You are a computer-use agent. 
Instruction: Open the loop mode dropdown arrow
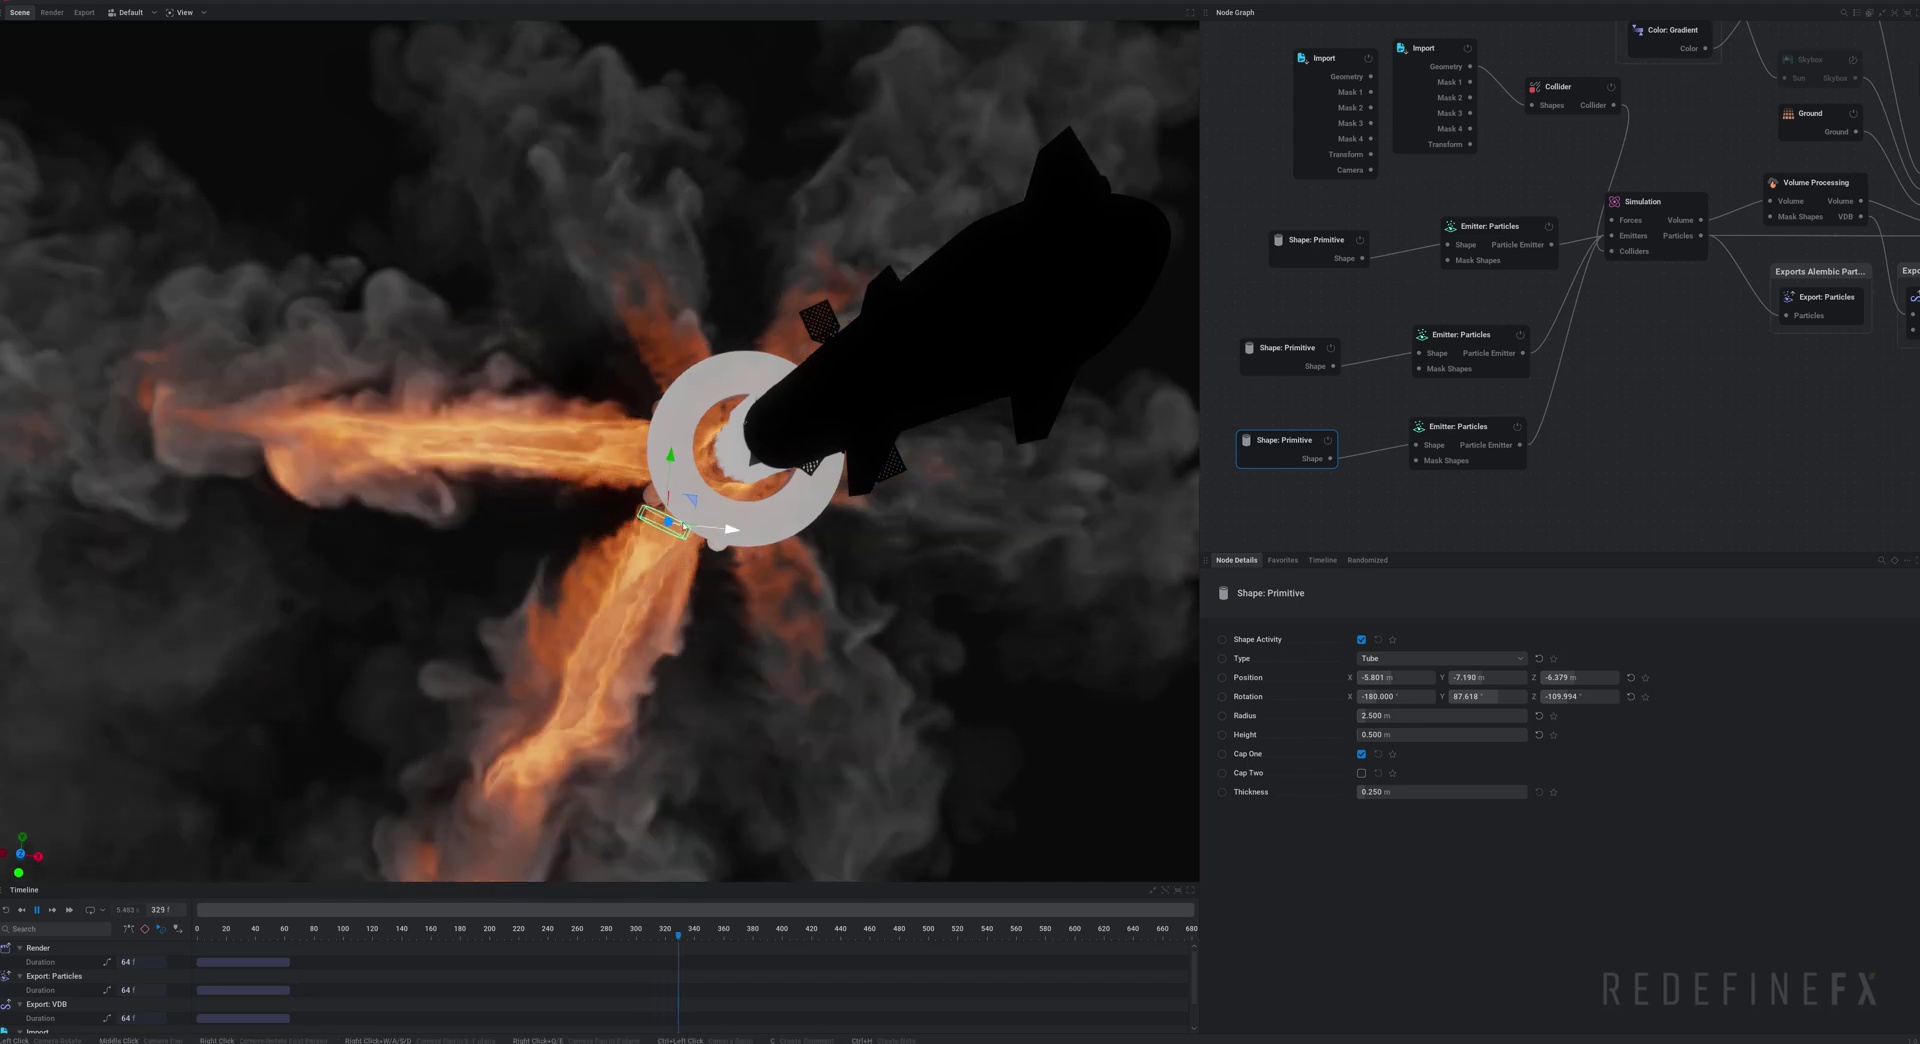[102, 910]
